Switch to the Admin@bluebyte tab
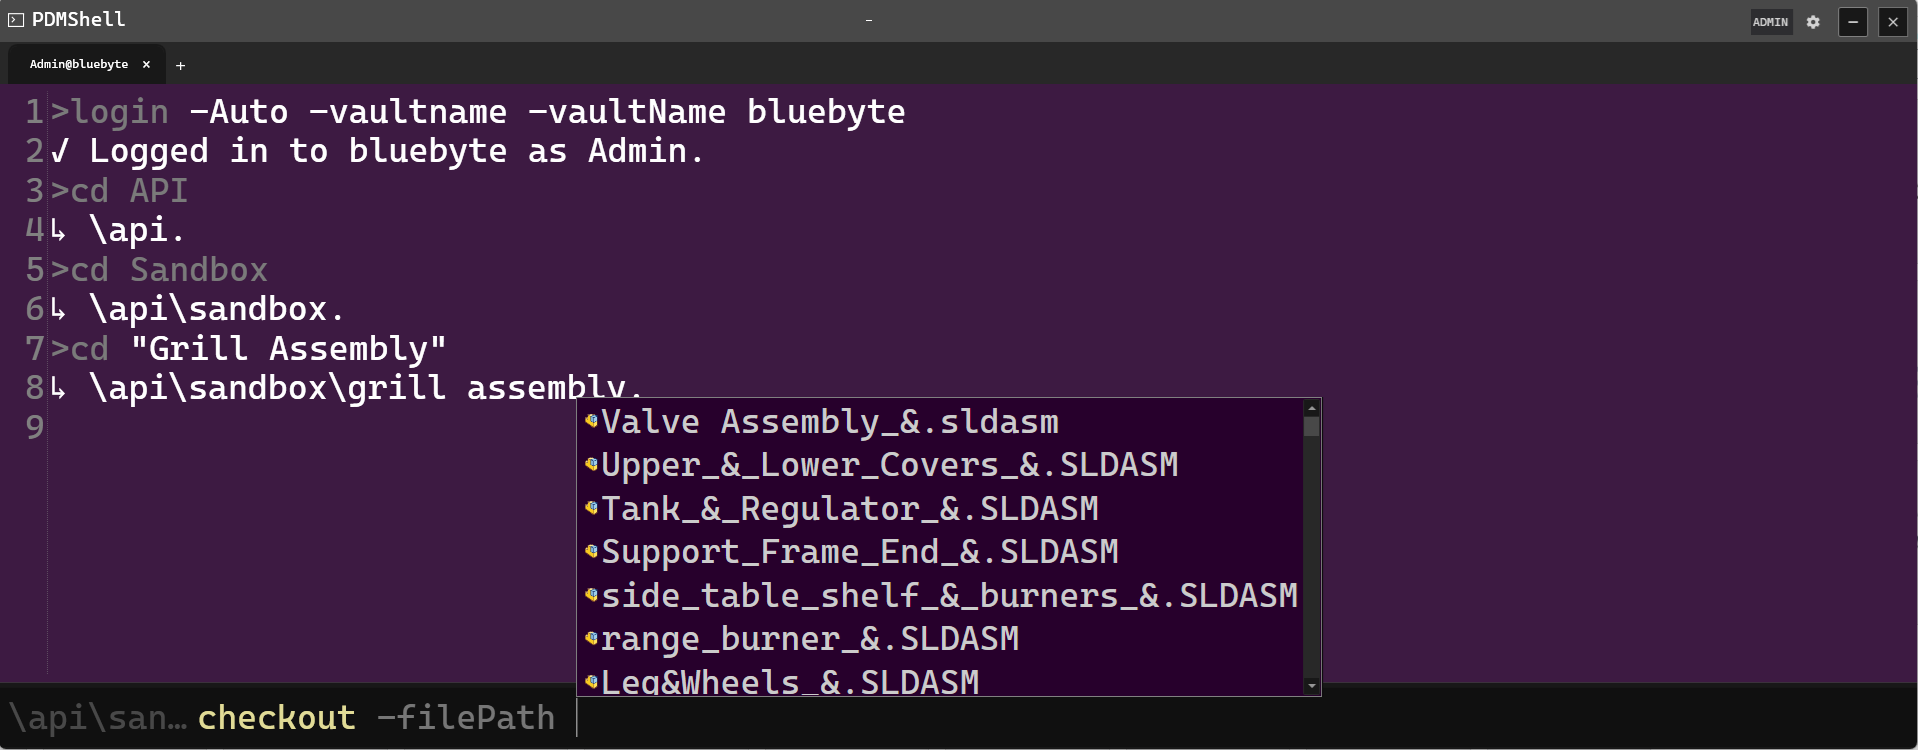 click(79, 64)
